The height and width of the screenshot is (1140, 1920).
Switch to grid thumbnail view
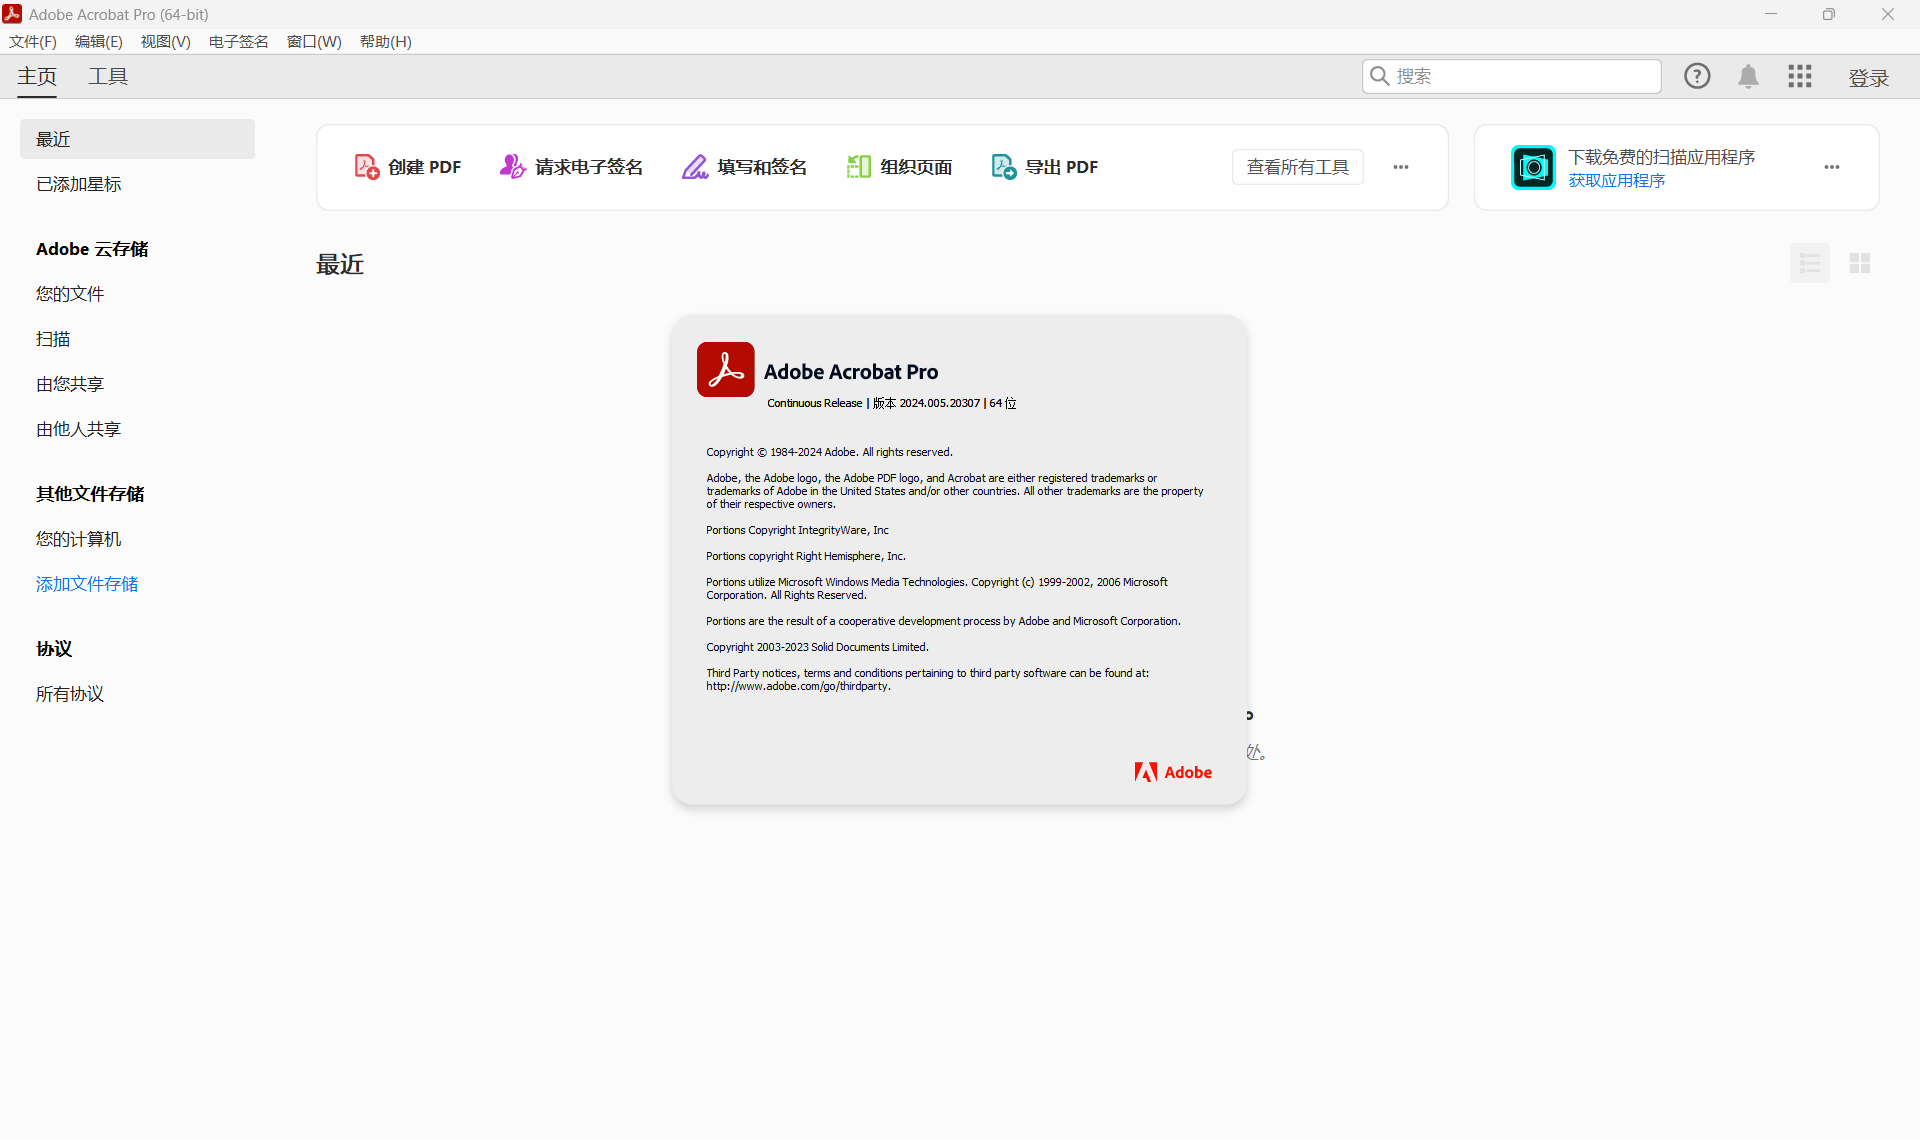tap(1860, 263)
